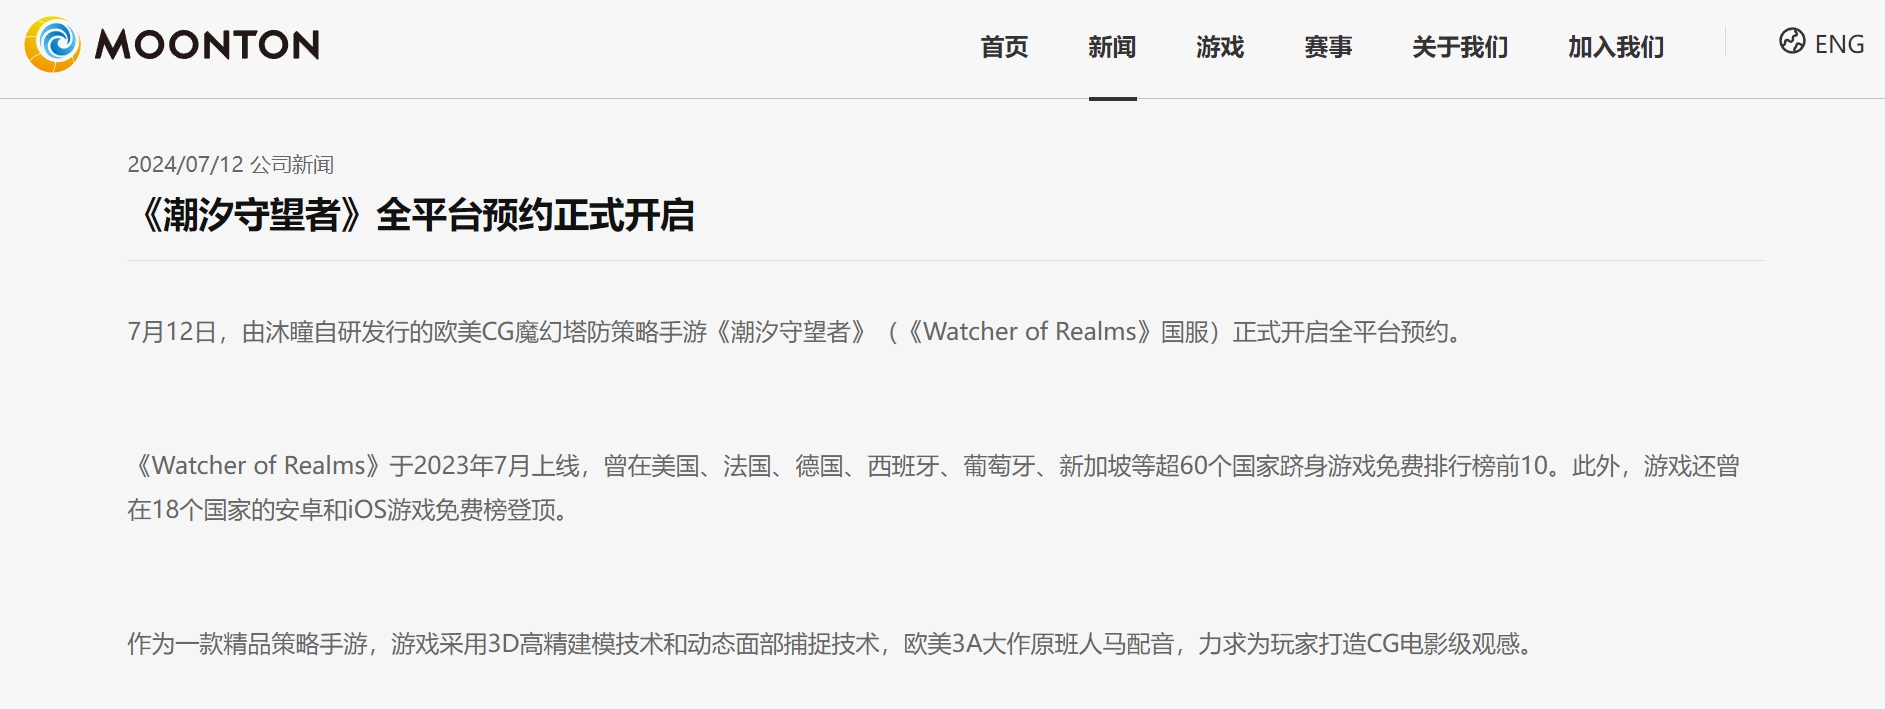Open the 游戏 games menu item
The image size is (1885, 709).
tap(1220, 47)
